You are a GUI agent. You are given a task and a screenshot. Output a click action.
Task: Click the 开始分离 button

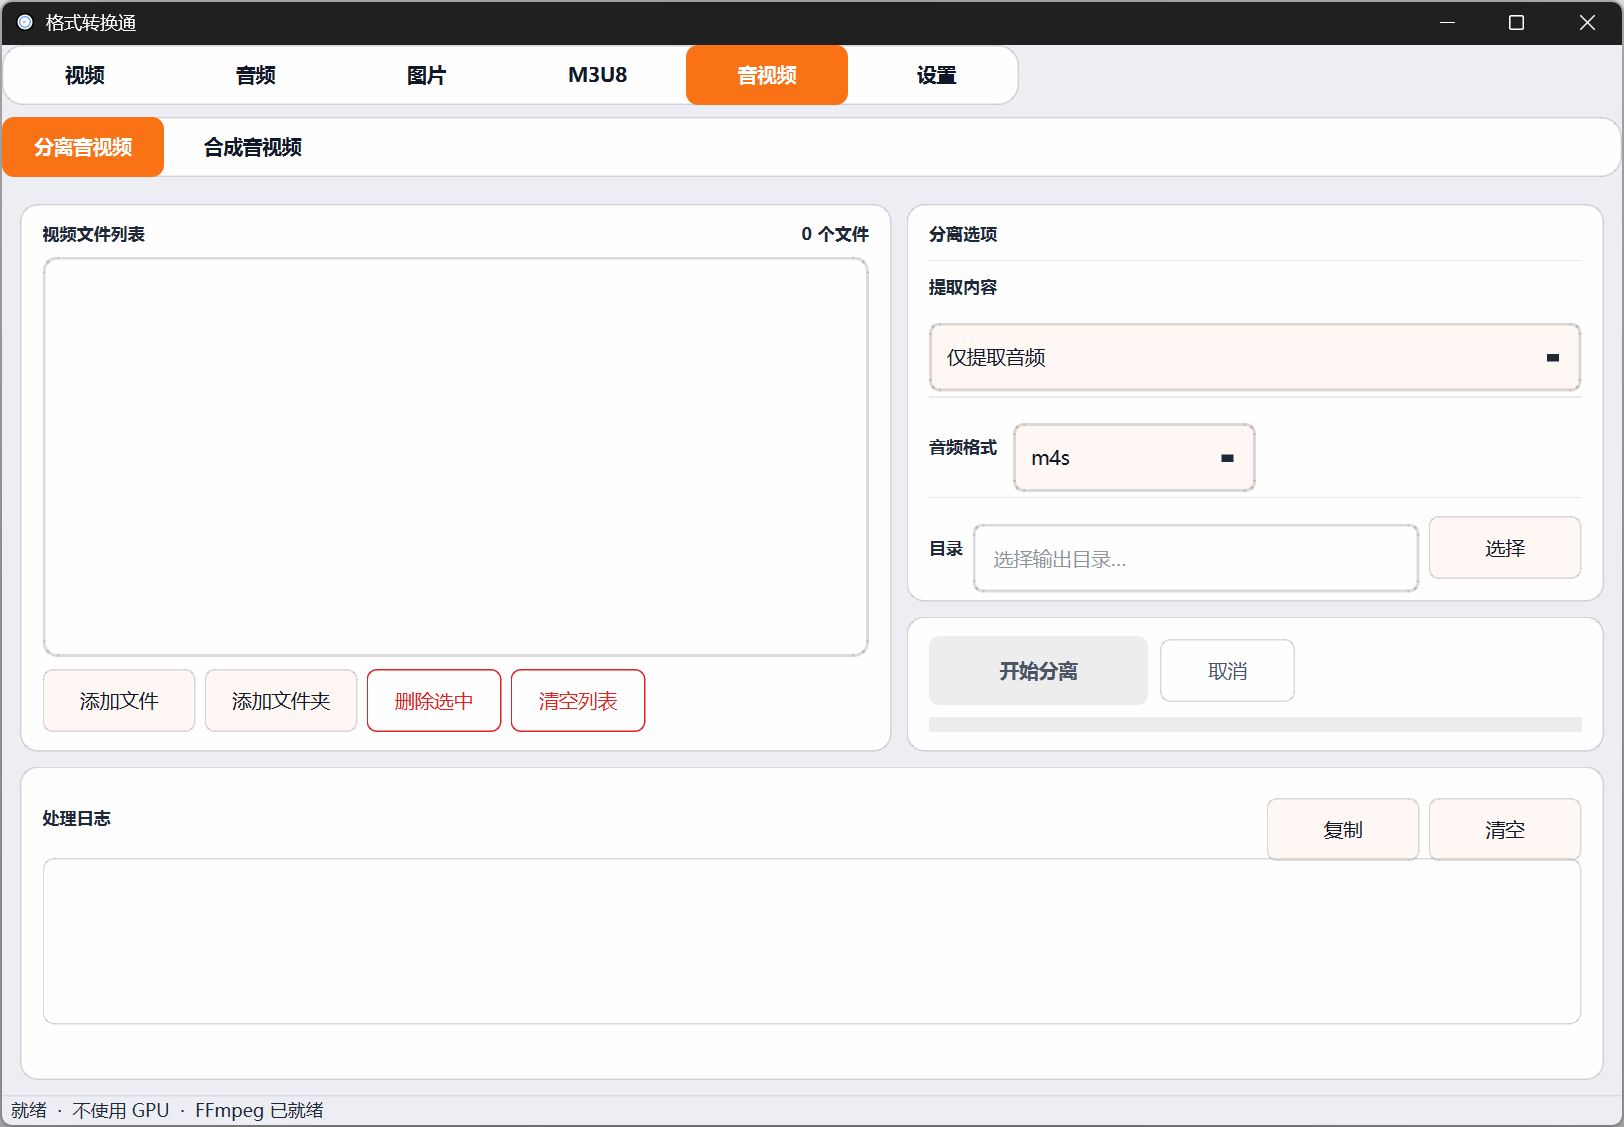[x=1038, y=671]
